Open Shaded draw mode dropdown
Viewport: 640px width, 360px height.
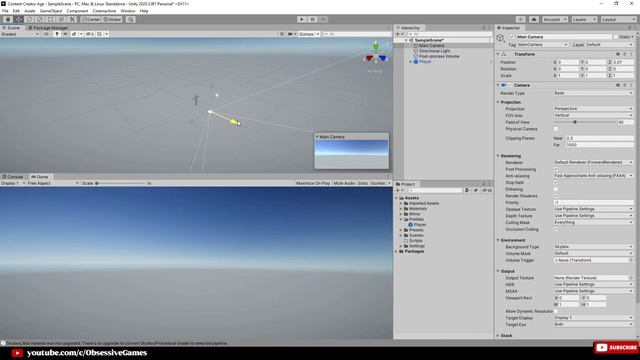coord(20,34)
